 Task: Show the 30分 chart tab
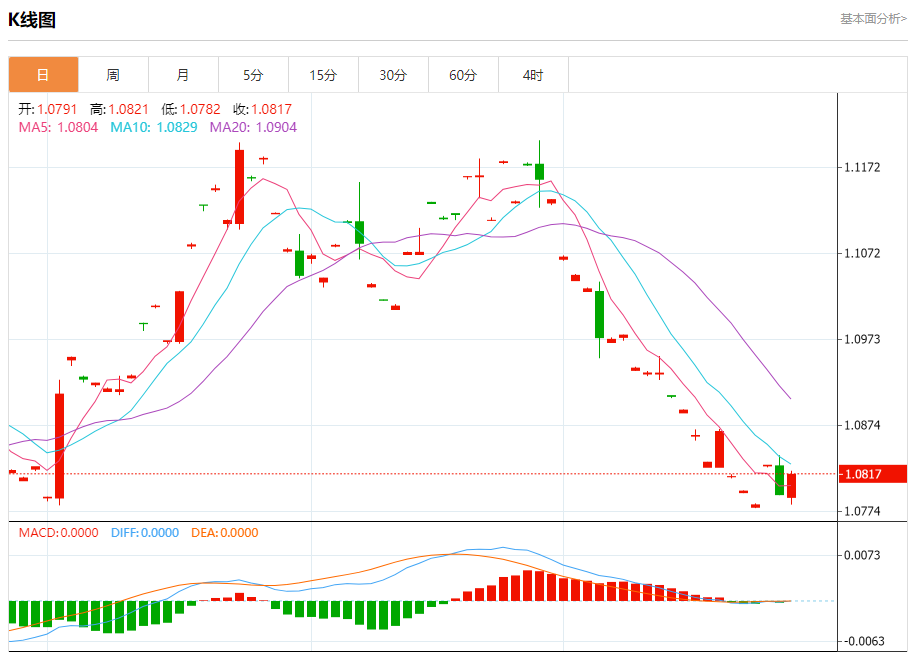coord(393,75)
